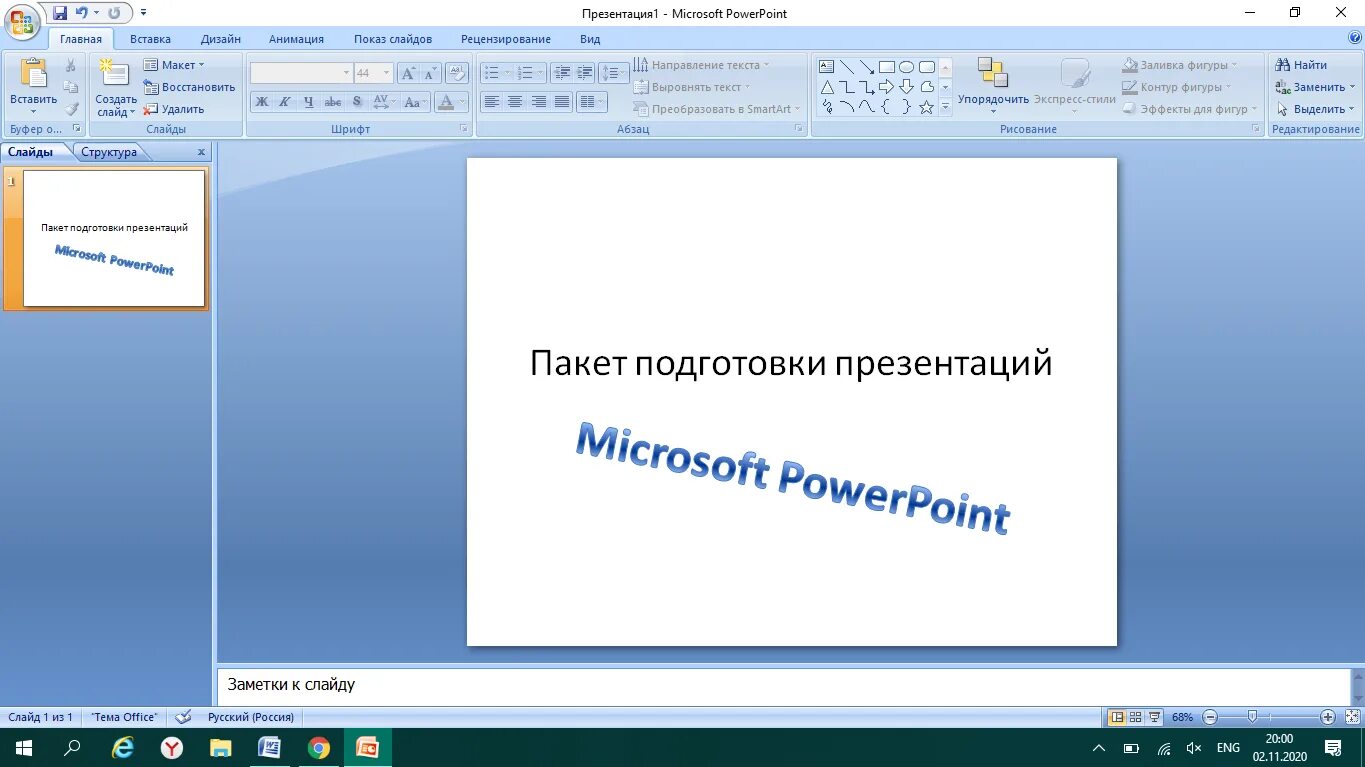Click the Восстановить reset button
This screenshot has height=767, width=1365.
[x=189, y=87]
